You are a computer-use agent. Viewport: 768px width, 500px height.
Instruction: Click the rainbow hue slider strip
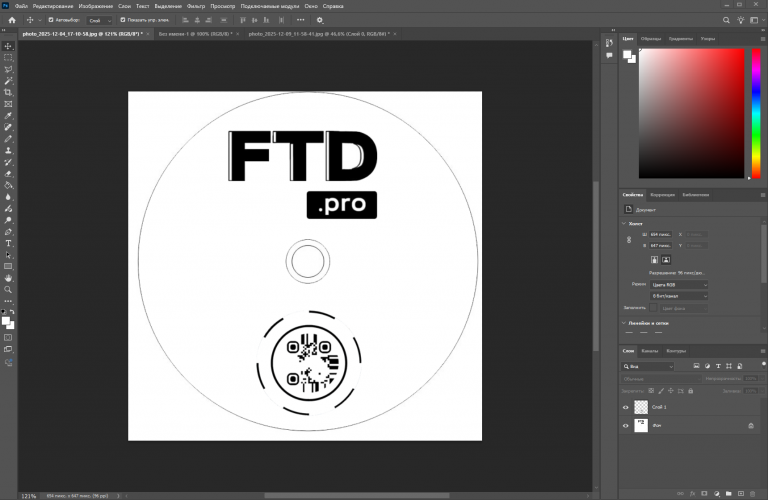pos(756,113)
